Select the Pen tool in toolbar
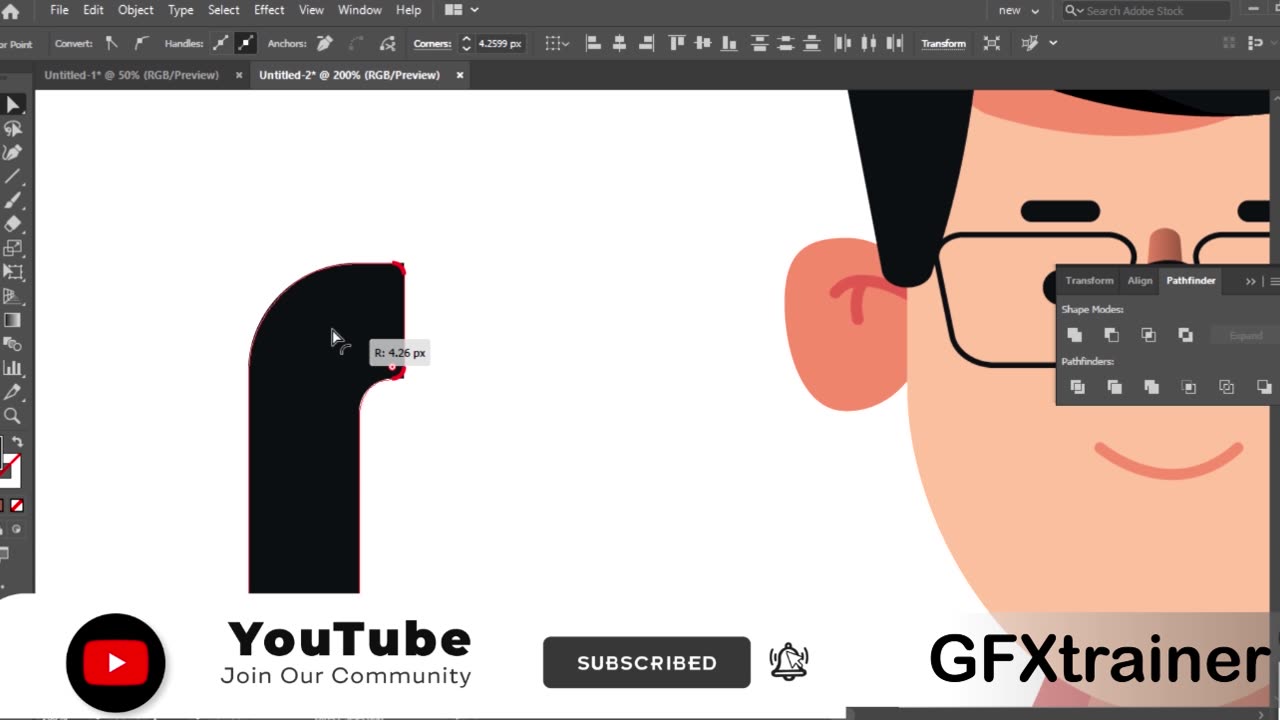 (13, 153)
